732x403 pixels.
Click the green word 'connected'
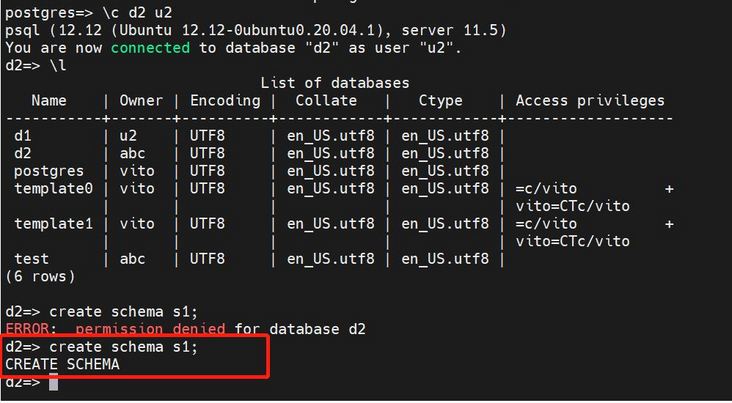click(x=154, y=47)
